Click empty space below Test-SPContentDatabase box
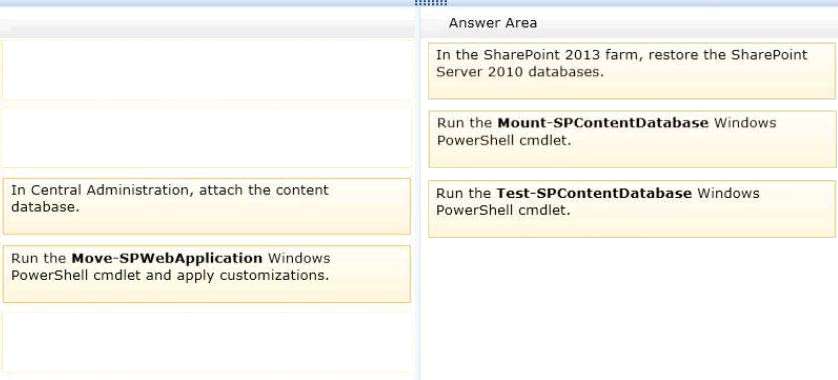Viewport: 838px width, 380px height. coord(631,309)
